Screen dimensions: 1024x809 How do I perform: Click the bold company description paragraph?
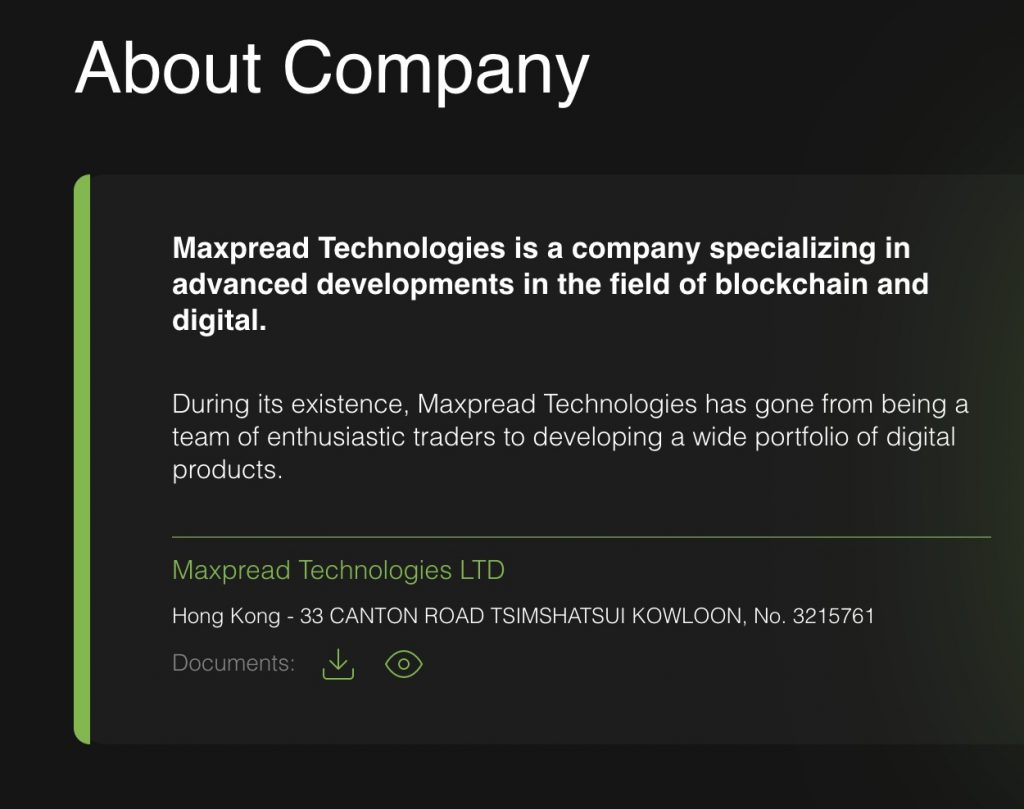tap(550, 284)
